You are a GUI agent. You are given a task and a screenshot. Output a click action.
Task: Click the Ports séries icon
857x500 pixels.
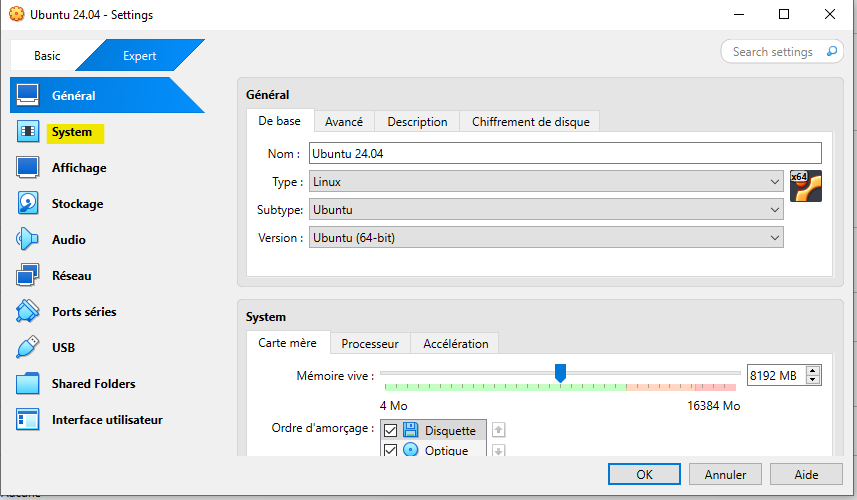tap(28, 312)
